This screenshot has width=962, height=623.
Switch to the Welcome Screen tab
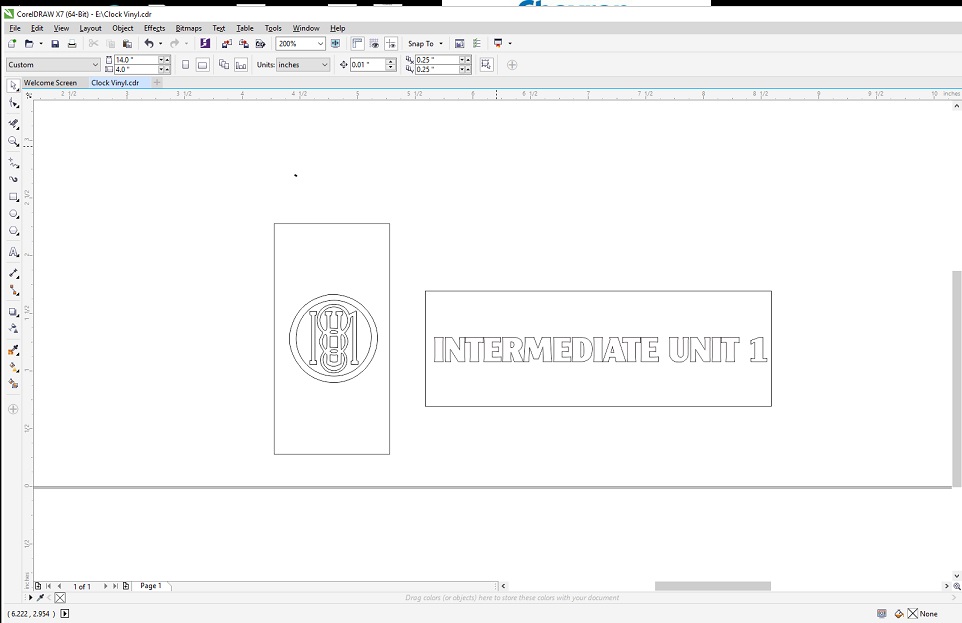tap(50, 83)
